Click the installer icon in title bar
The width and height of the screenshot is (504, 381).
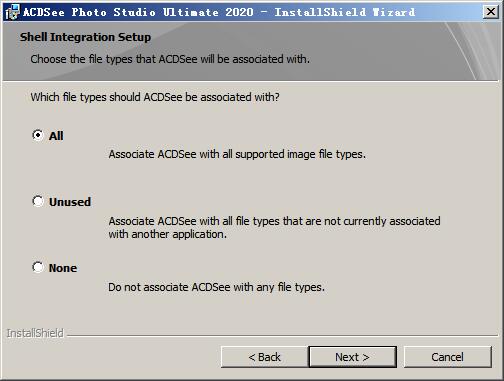click(12, 12)
